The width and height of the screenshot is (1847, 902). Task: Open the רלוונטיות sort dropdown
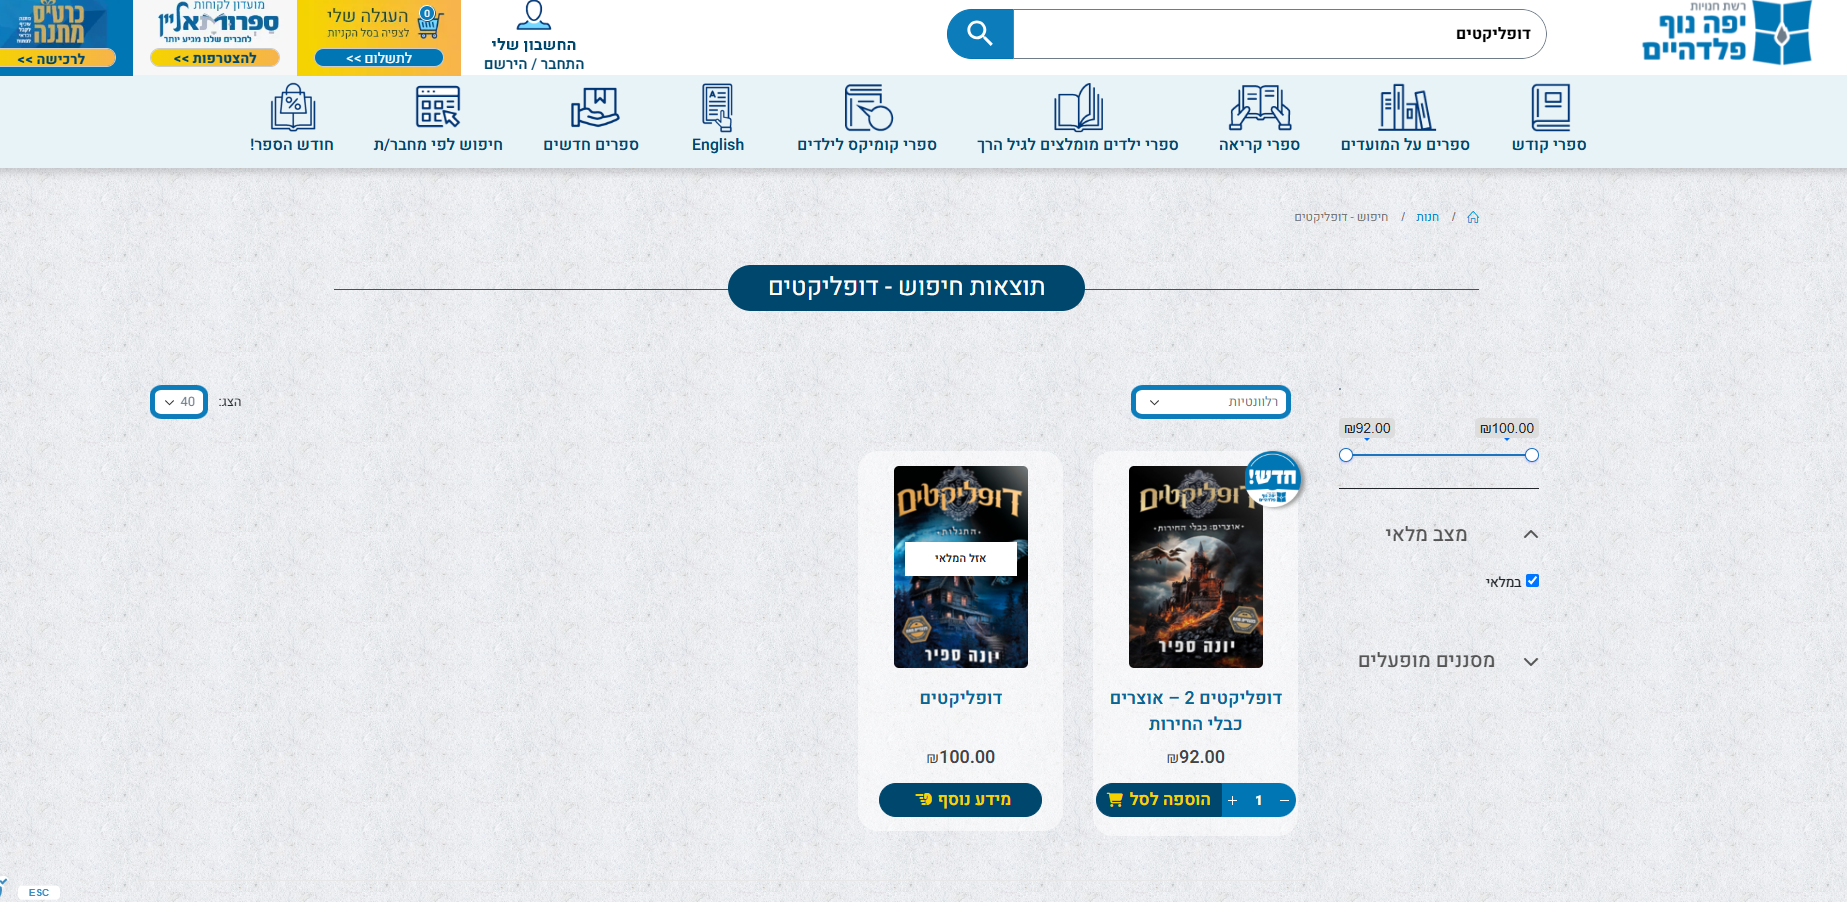pos(1210,402)
